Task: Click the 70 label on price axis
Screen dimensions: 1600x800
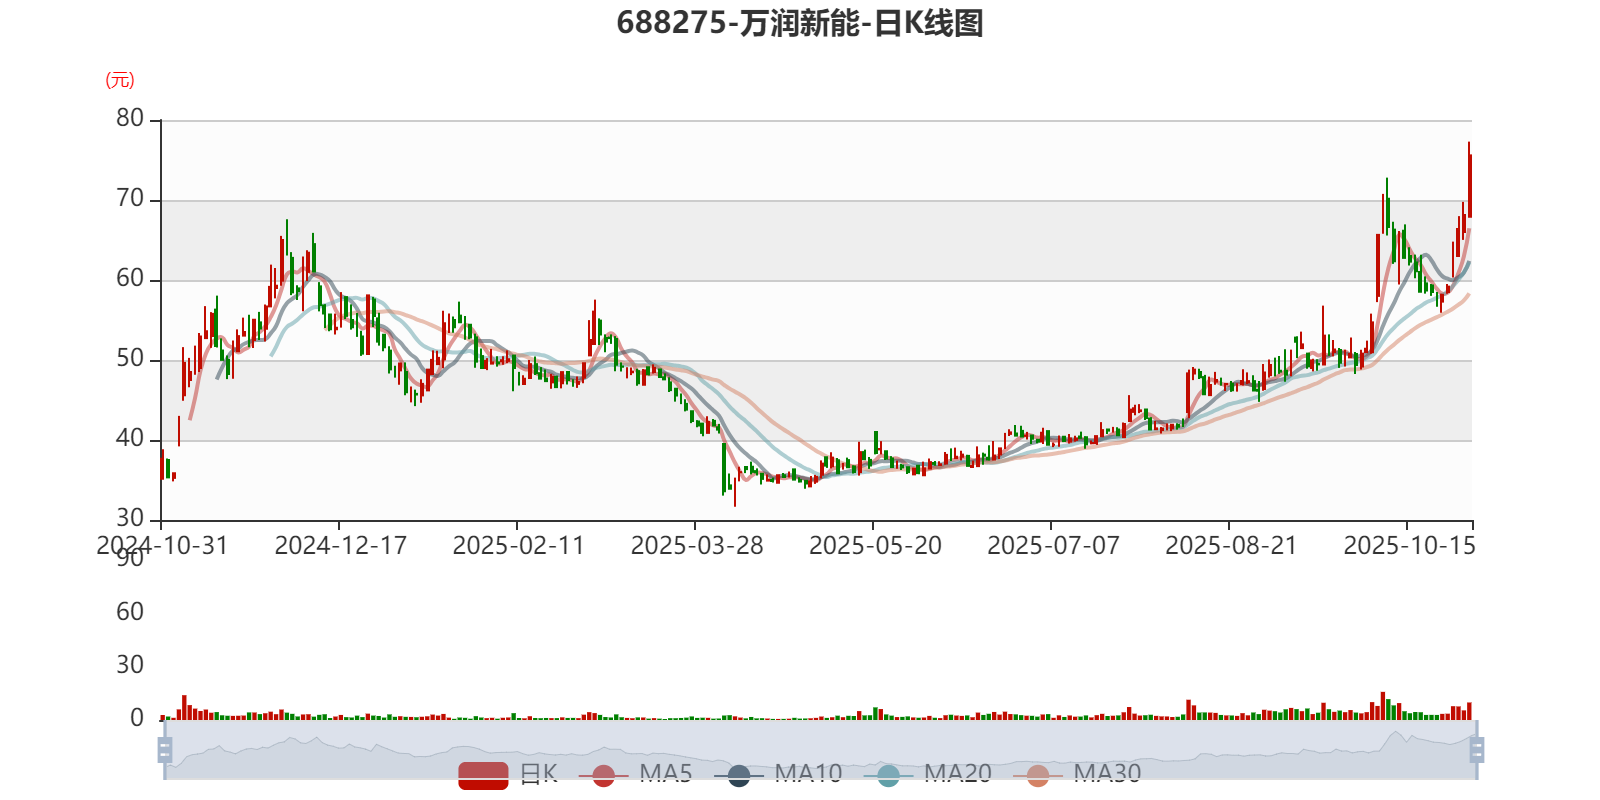Action: 130,198
